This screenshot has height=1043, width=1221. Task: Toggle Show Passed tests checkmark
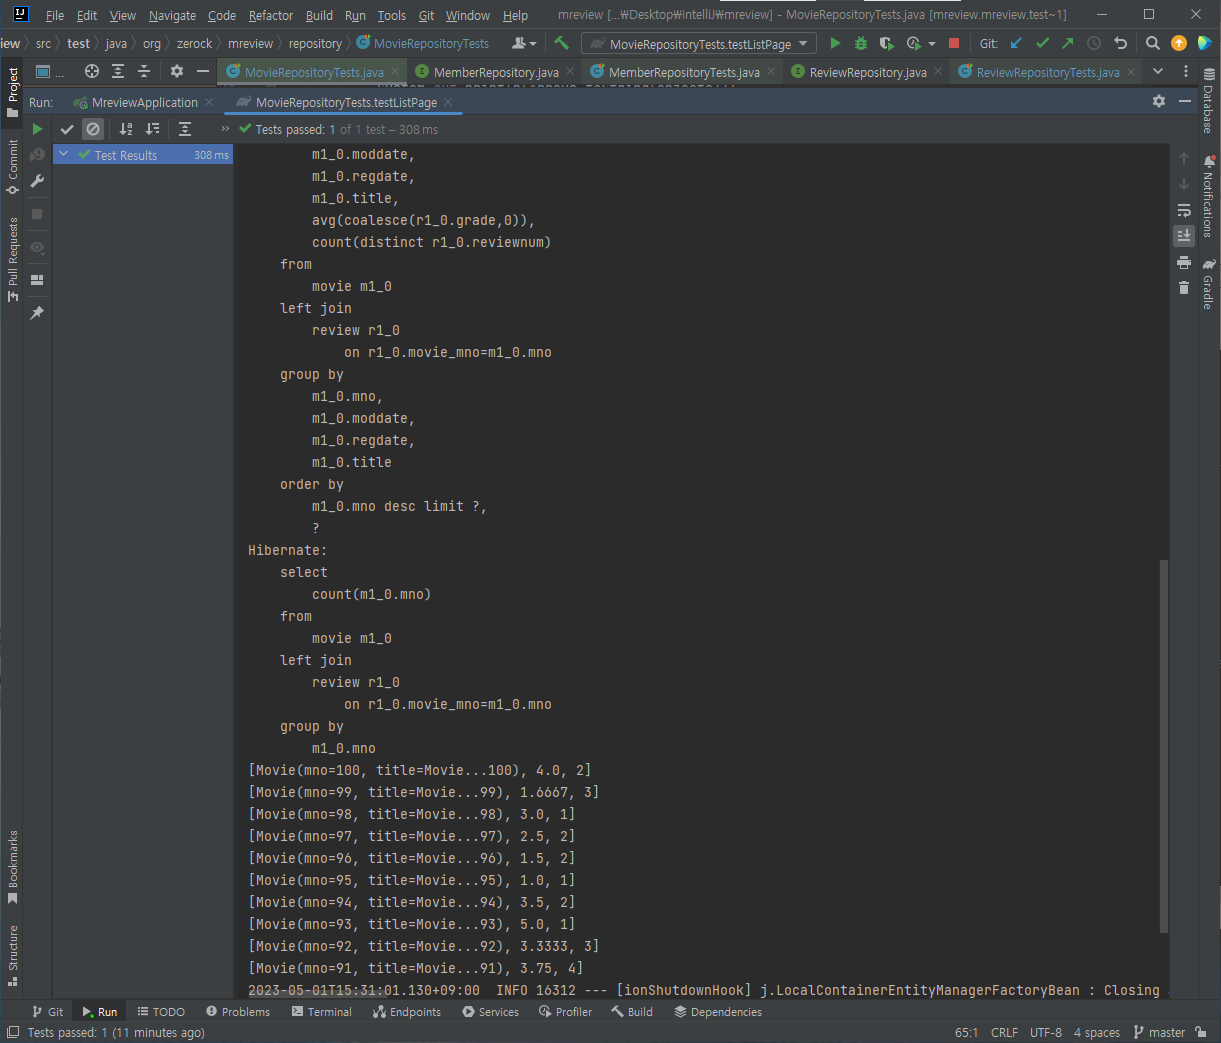click(67, 129)
